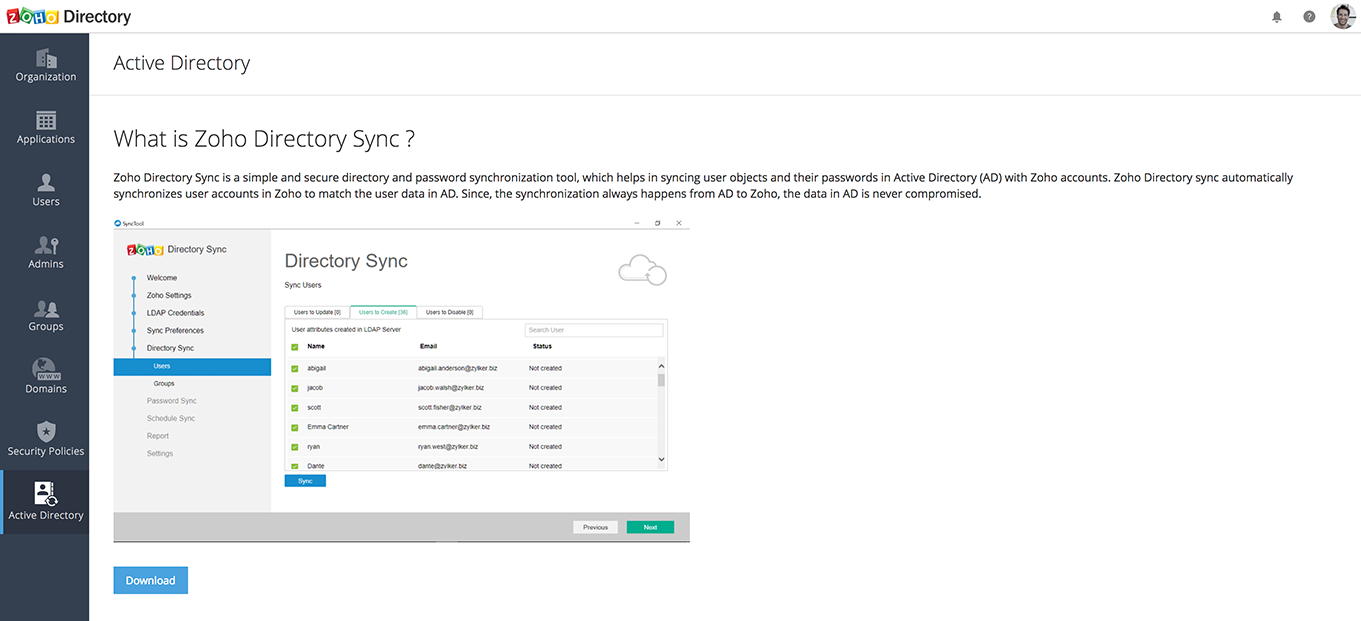The width and height of the screenshot is (1361, 621).
Task: Download the Zoho Directory Sync tool
Action: [150, 580]
